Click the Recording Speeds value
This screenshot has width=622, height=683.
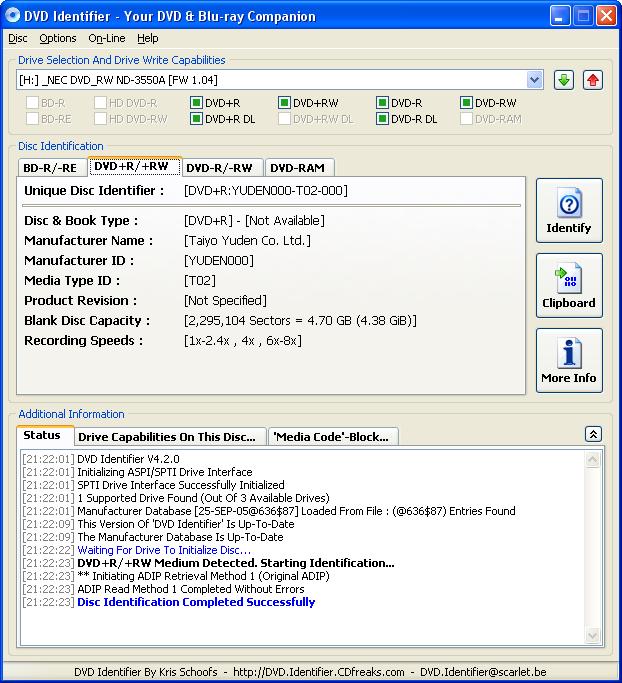click(243, 341)
